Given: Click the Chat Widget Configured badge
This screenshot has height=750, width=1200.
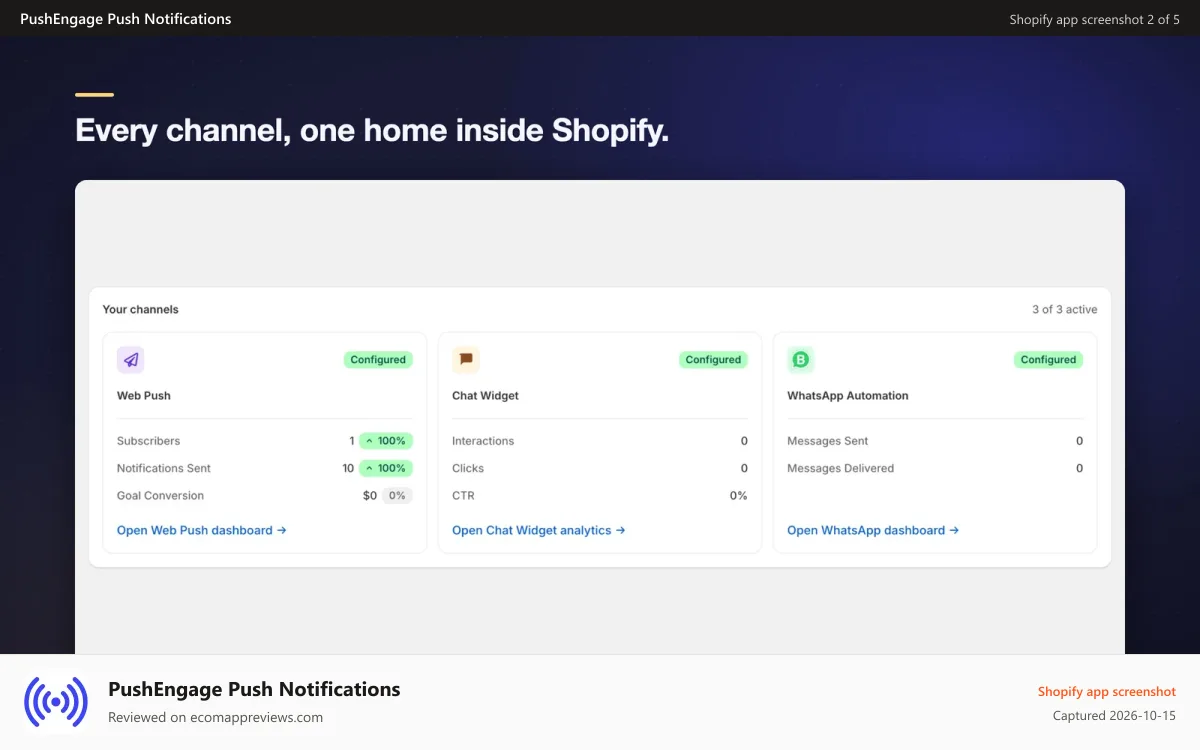Looking at the screenshot, I should pyautogui.click(x=713, y=360).
